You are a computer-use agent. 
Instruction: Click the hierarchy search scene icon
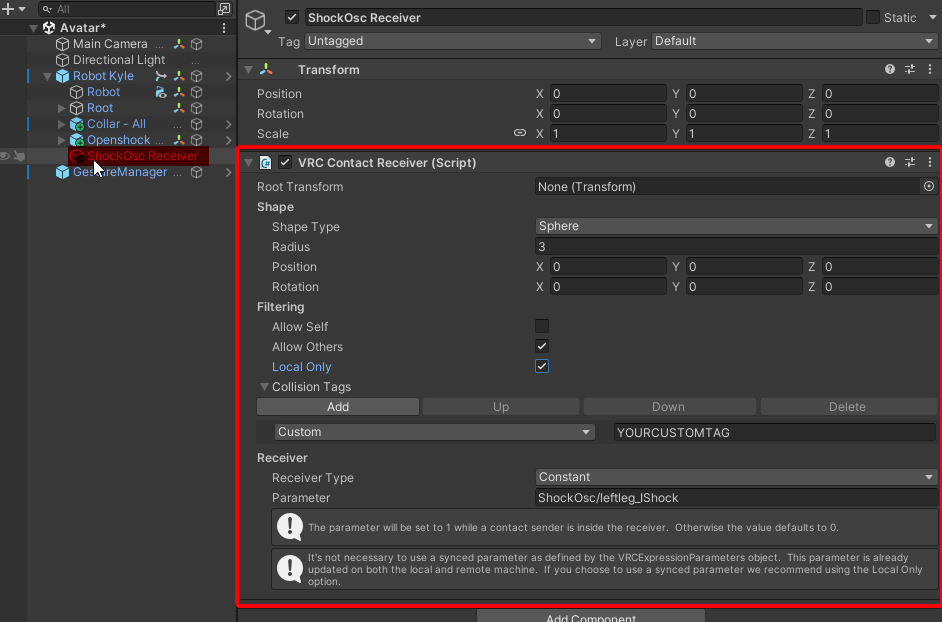pos(223,9)
